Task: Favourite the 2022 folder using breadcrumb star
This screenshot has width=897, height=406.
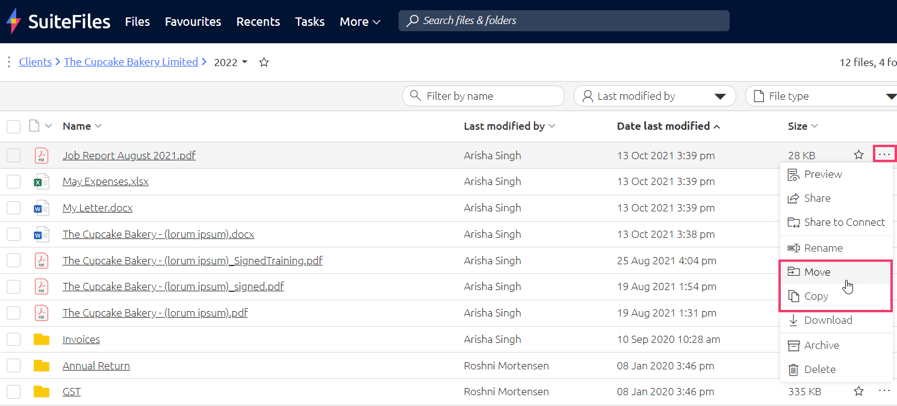Action: pyautogui.click(x=264, y=62)
